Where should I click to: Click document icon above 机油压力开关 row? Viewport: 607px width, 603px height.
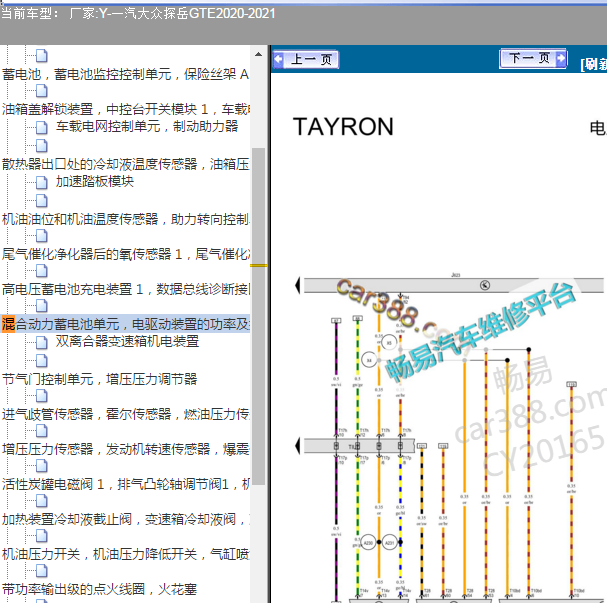click(42, 536)
